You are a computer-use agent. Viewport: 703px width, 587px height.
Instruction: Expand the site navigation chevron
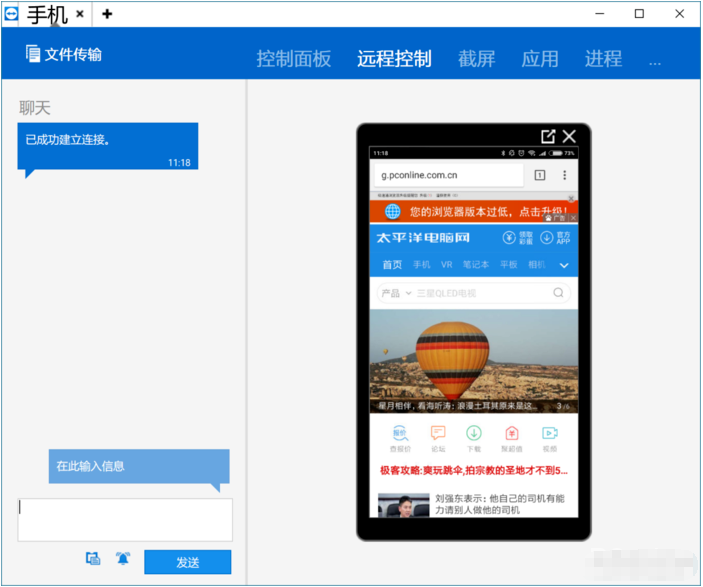[564, 265]
